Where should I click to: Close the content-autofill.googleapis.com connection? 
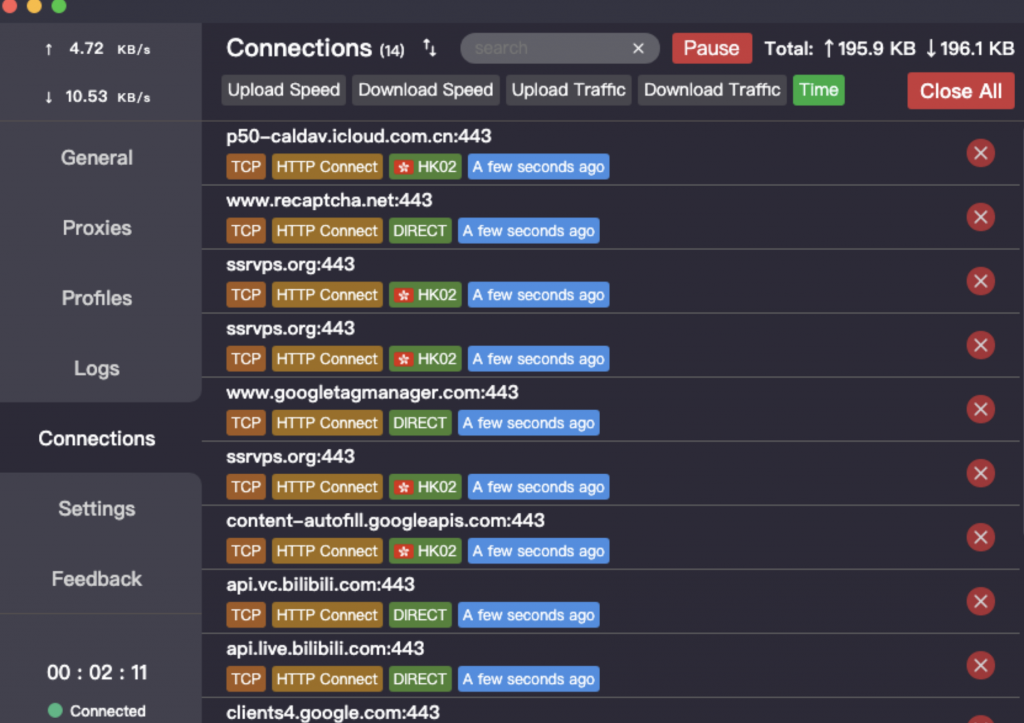980,538
